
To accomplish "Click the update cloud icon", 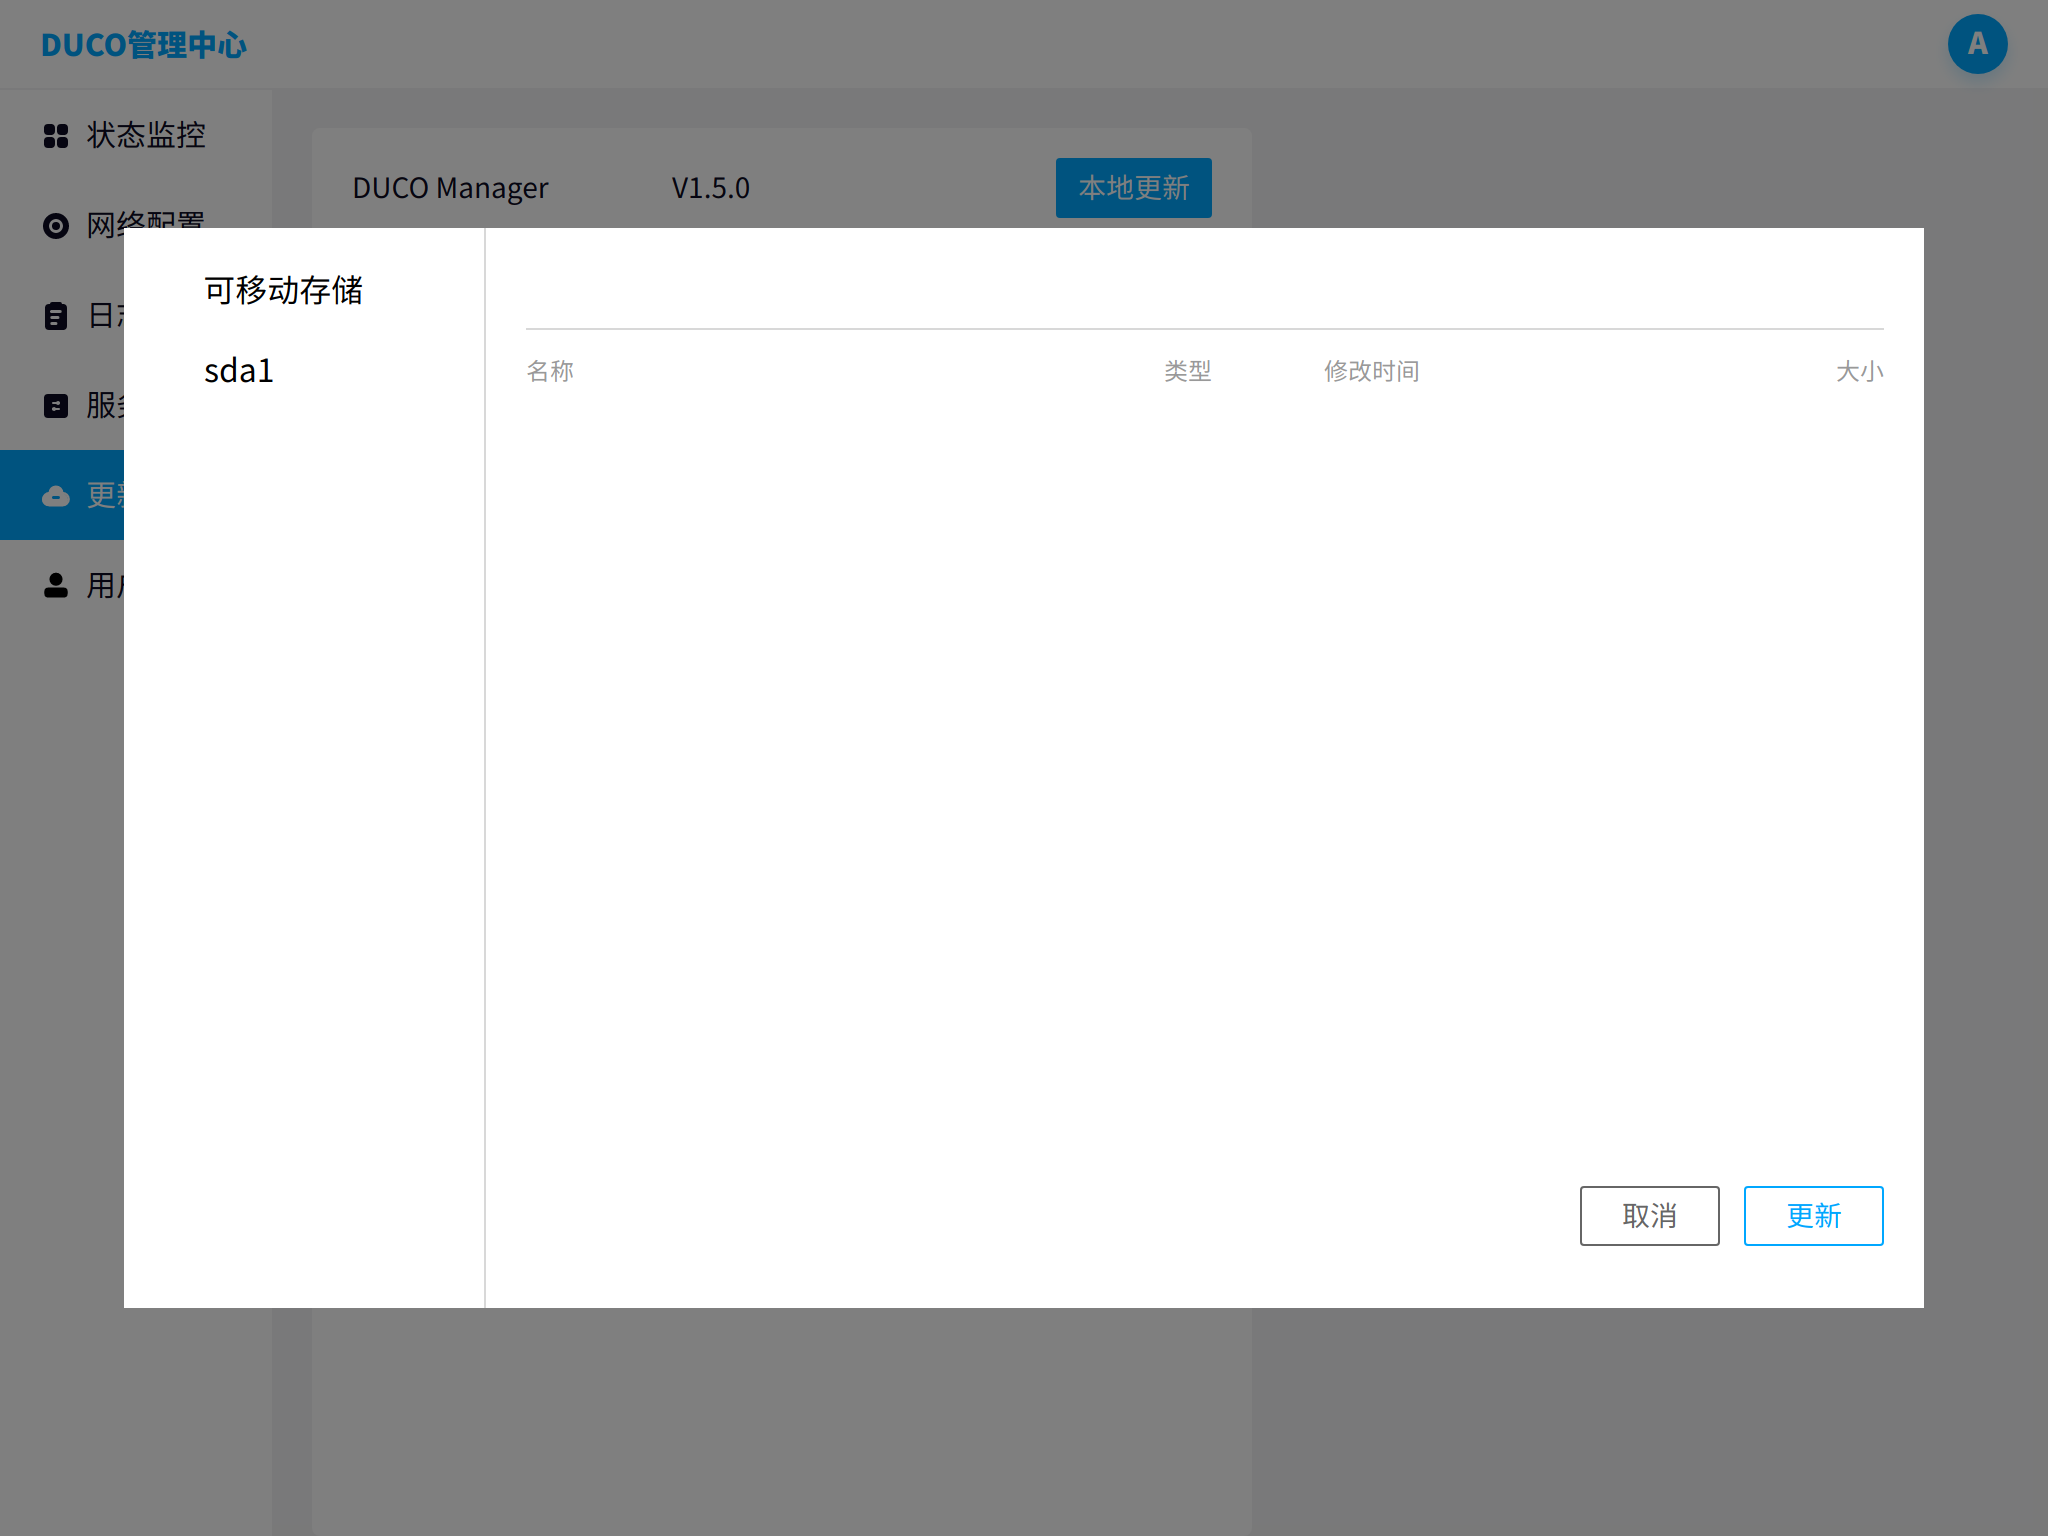I will click(x=56, y=496).
